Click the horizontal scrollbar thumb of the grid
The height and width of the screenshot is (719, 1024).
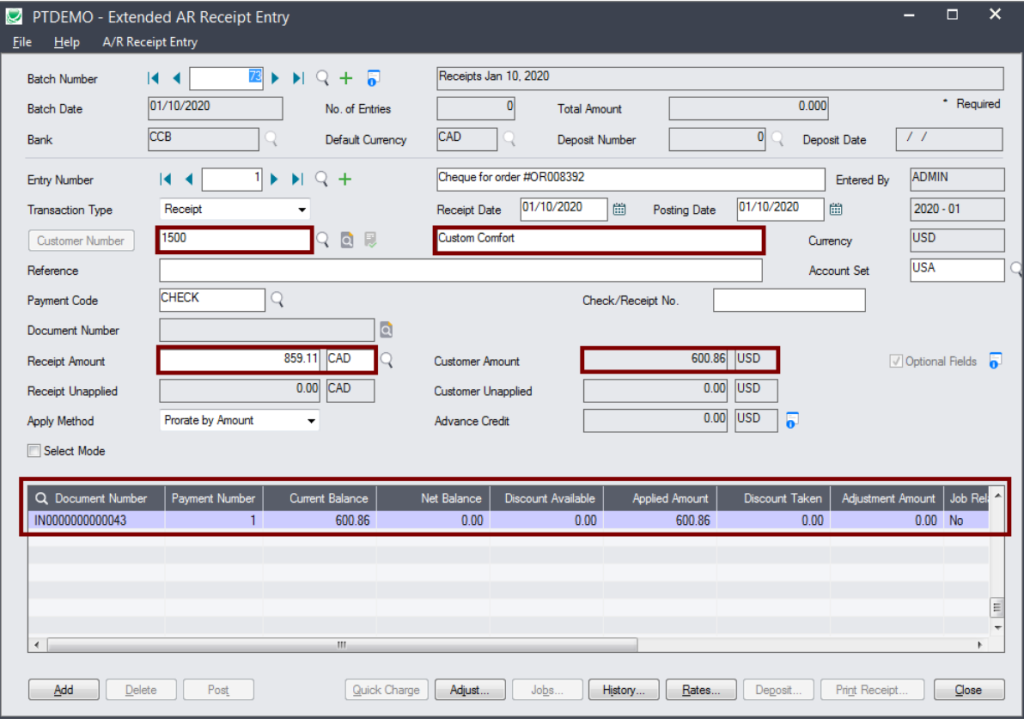(x=342, y=645)
